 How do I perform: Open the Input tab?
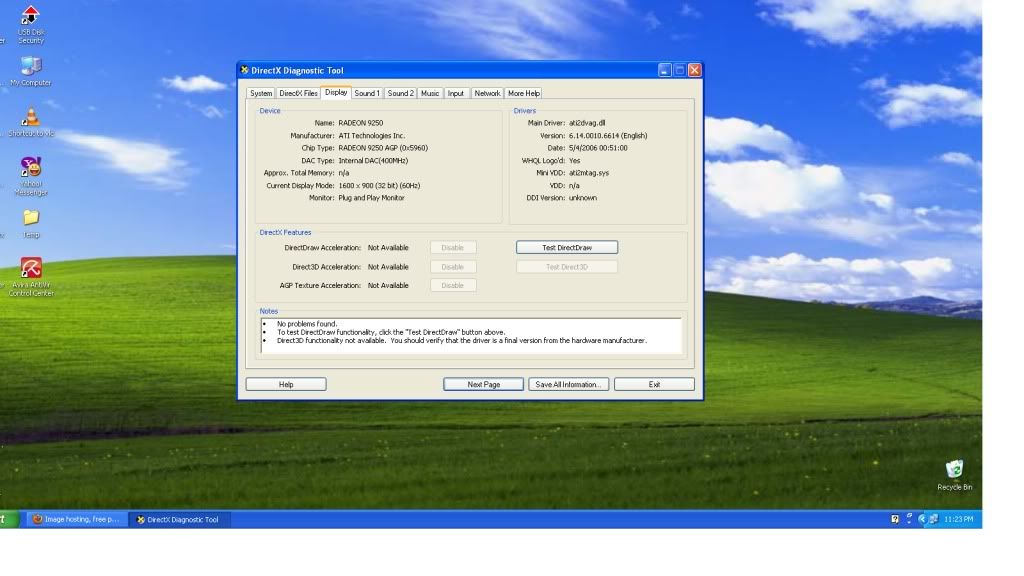(456, 93)
